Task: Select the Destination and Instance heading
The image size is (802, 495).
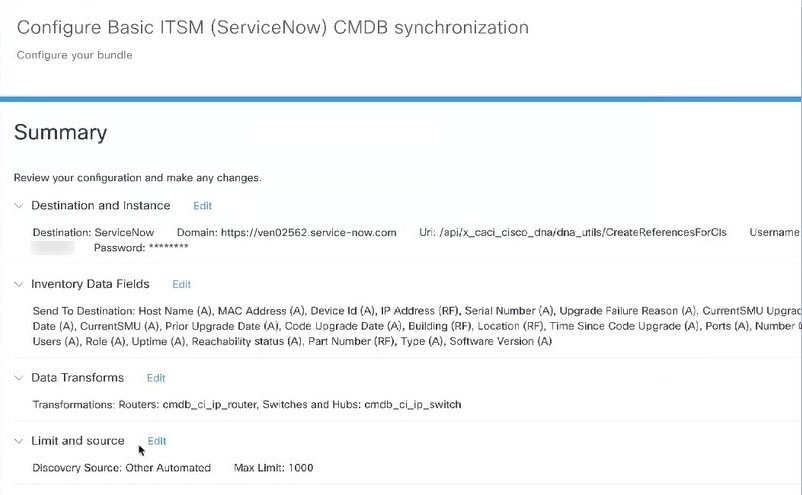Action: click(x=101, y=206)
